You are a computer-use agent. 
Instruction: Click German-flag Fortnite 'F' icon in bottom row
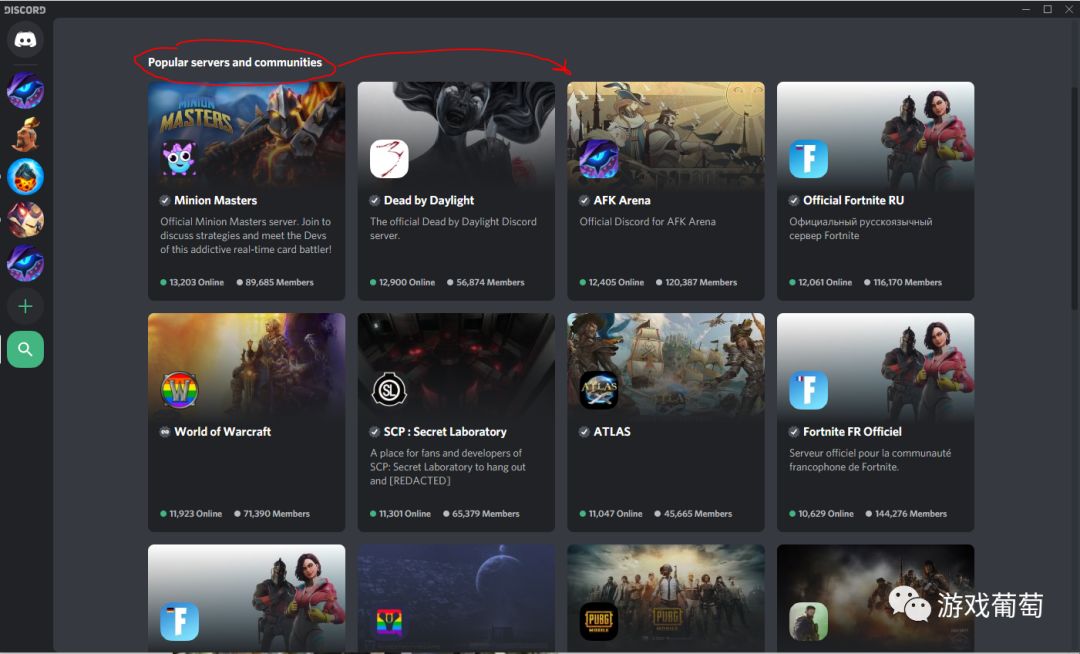point(180,622)
